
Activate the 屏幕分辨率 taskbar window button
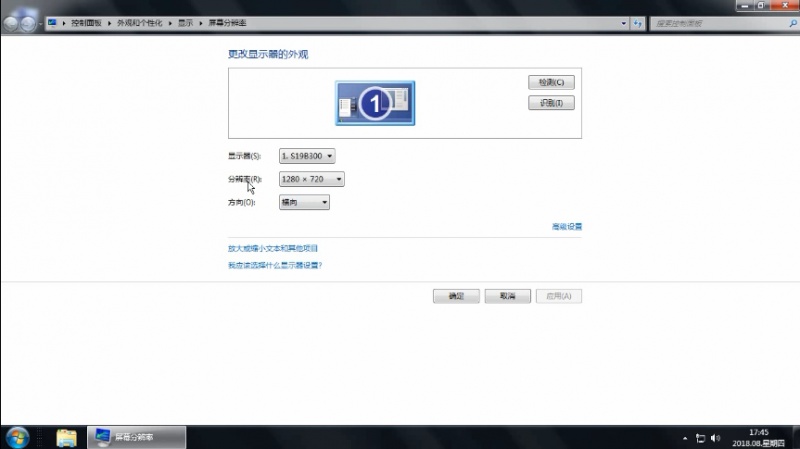coord(136,437)
